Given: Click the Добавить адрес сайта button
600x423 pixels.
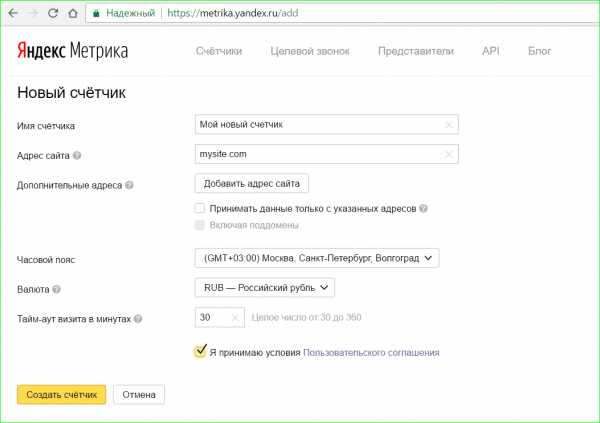Looking at the screenshot, I should 251,184.
